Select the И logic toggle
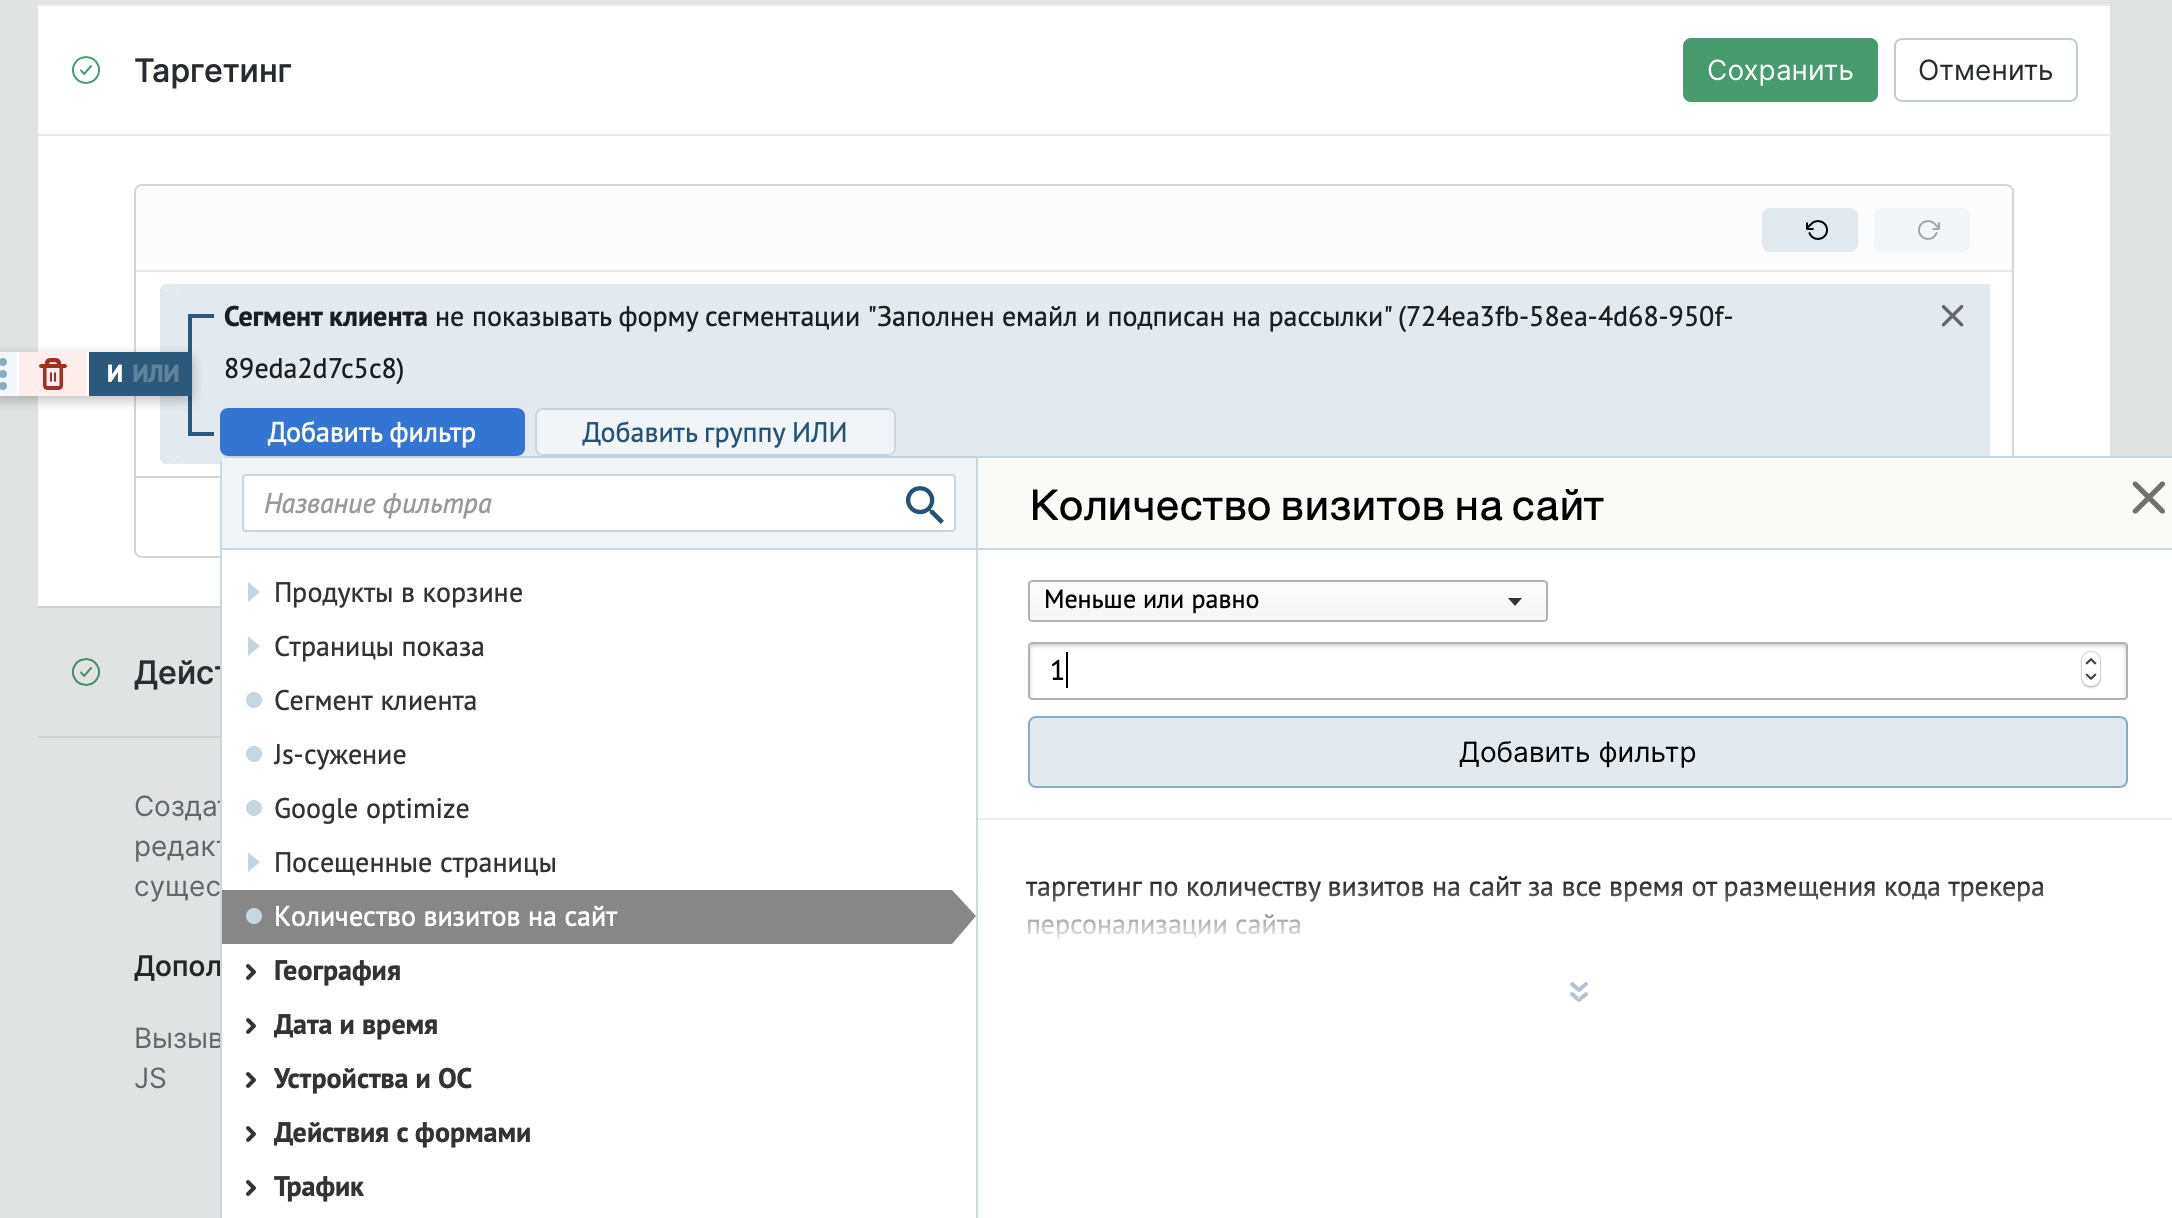The width and height of the screenshot is (2172, 1218). pos(115,373)
